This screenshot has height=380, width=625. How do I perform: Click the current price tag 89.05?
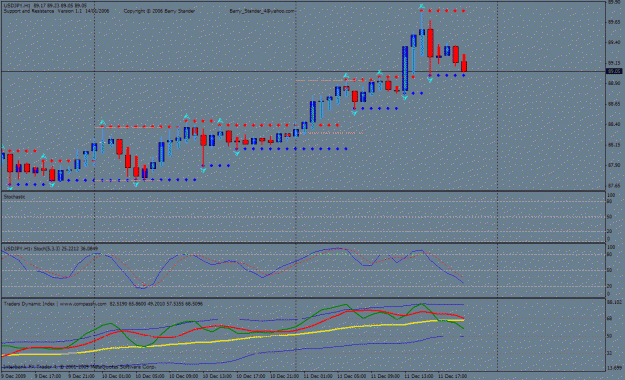614,71
